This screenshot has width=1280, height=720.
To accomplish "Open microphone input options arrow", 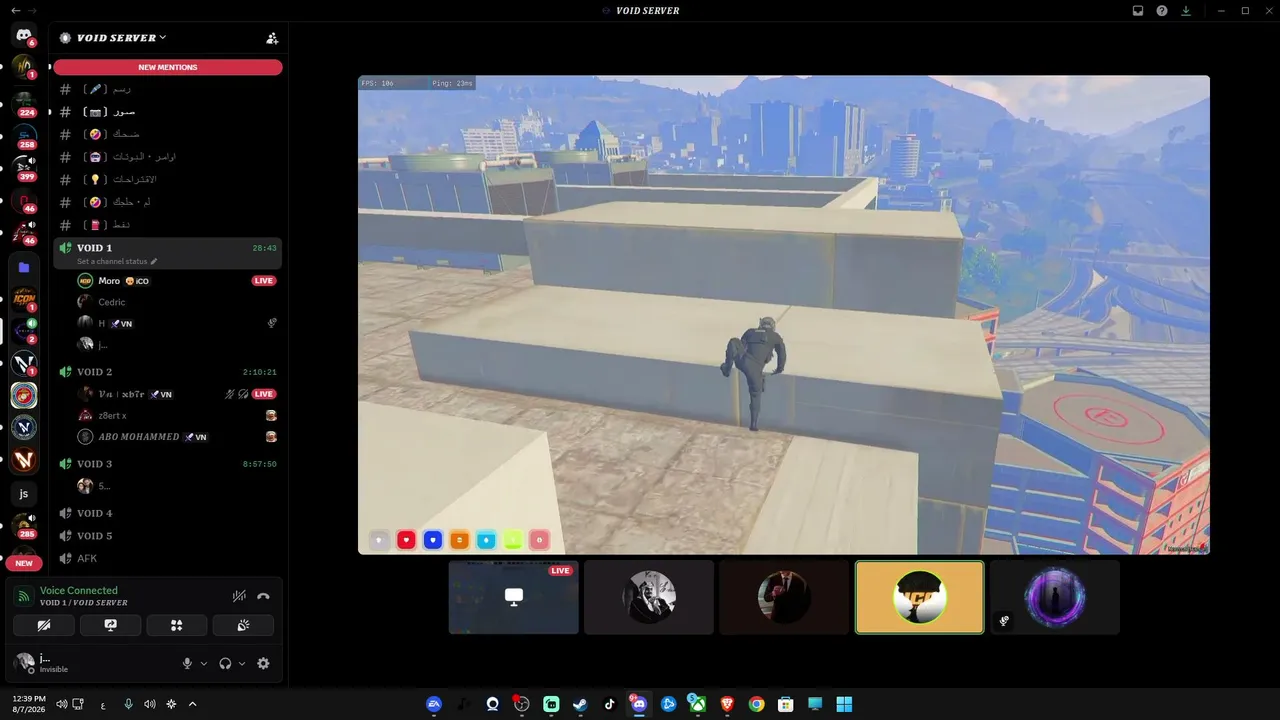I will [x=204, y=663].
